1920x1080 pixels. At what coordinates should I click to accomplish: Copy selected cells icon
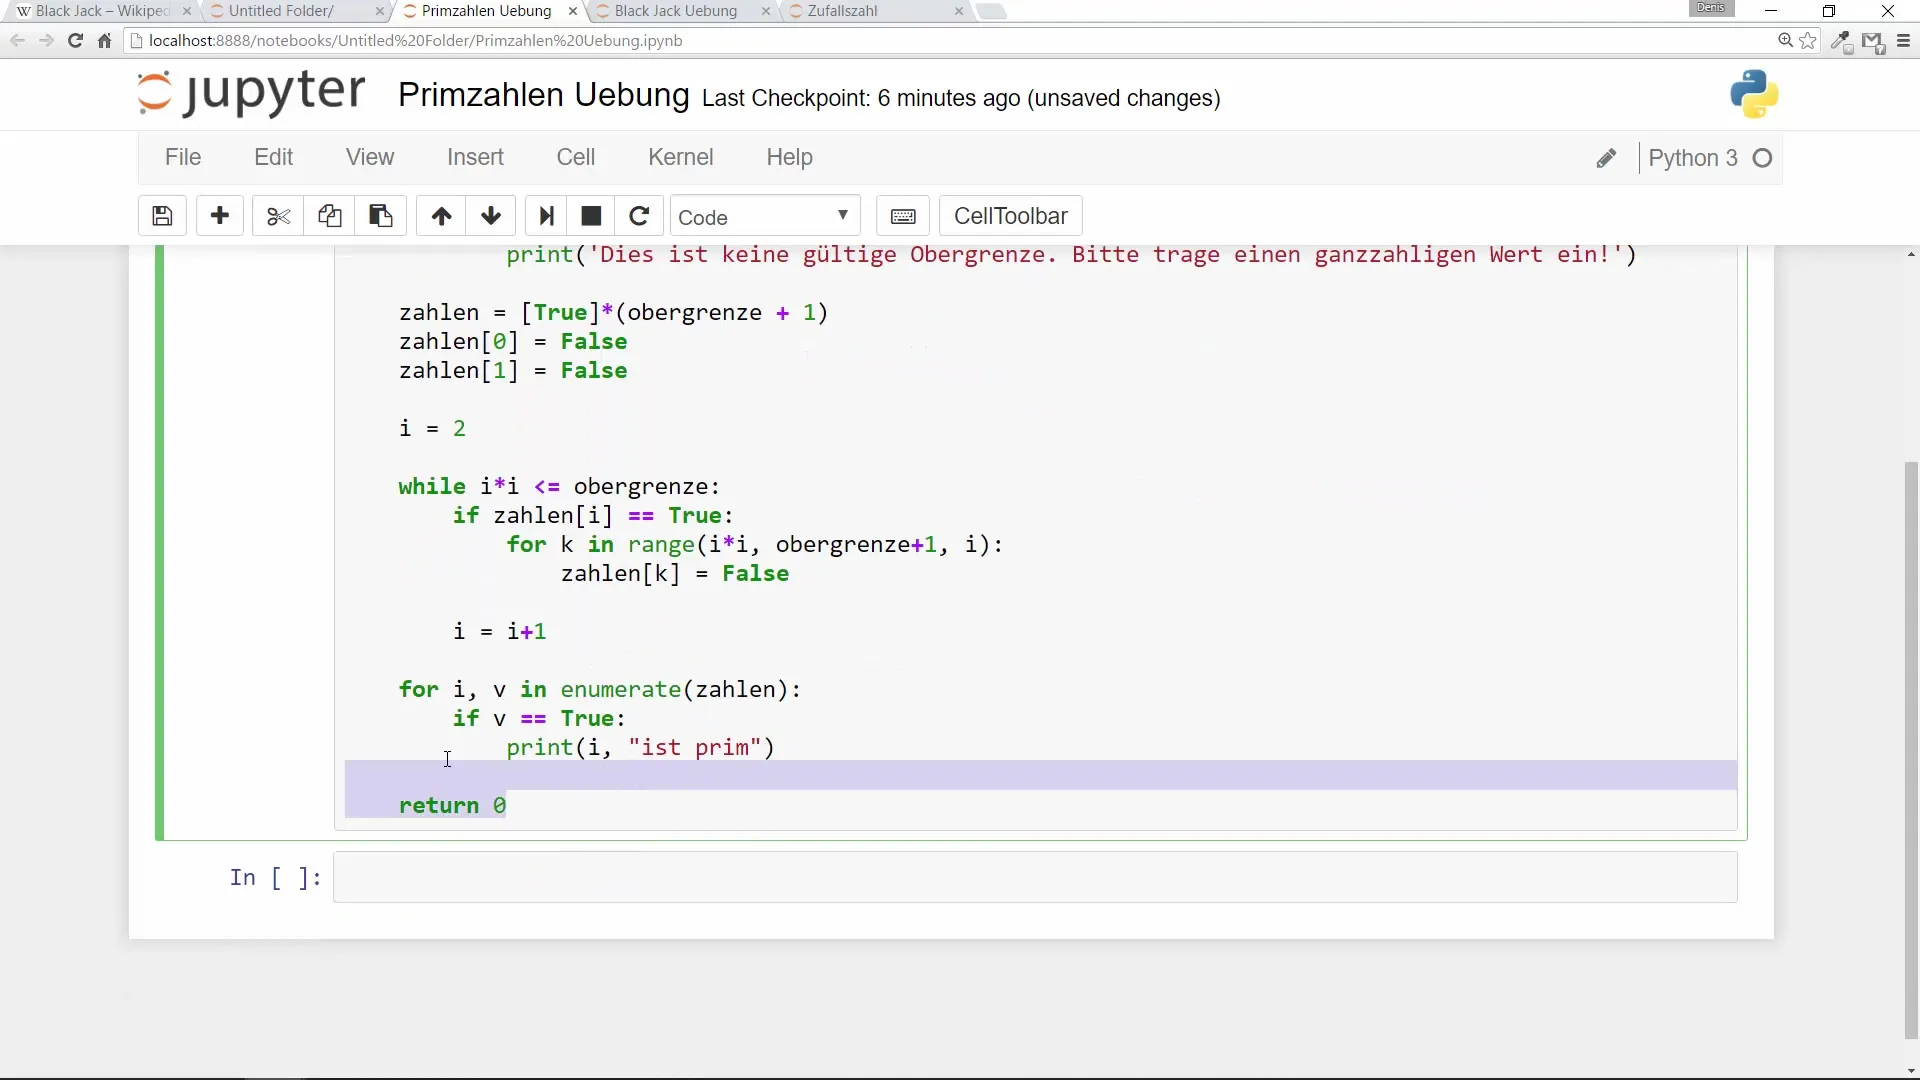(329, 216)
